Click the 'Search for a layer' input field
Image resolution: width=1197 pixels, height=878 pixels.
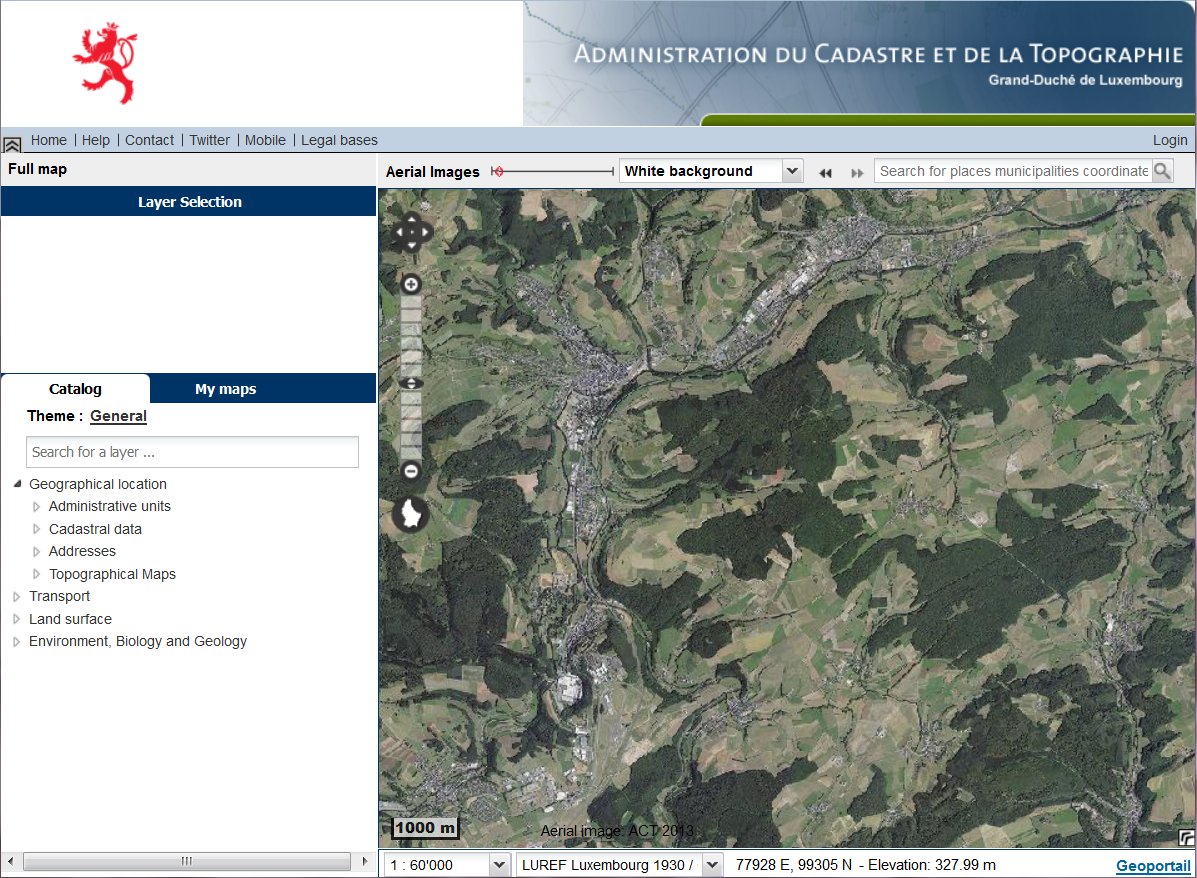pyautogui.click(x=191, y=452)
